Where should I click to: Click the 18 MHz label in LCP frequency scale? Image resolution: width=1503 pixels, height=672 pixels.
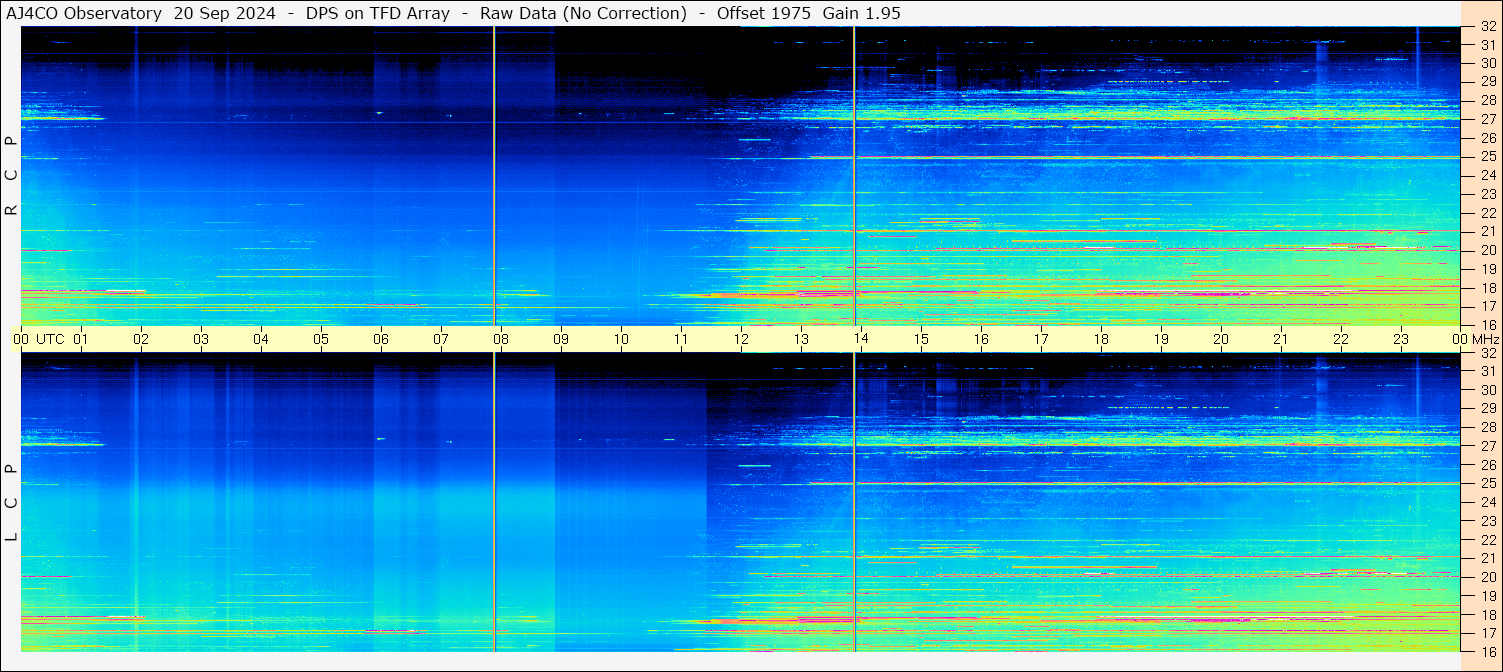pyautogui.click(x=1488, y=614)
